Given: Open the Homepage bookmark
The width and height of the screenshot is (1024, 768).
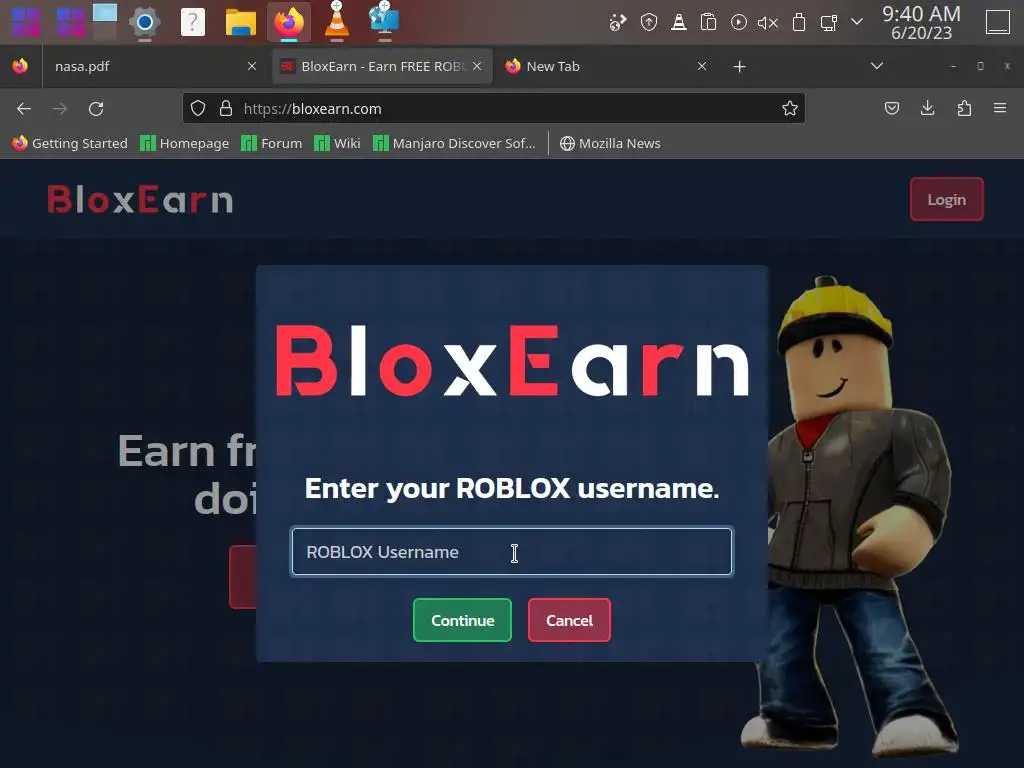Looking at the screenshot, I should [x=185, y=143].
